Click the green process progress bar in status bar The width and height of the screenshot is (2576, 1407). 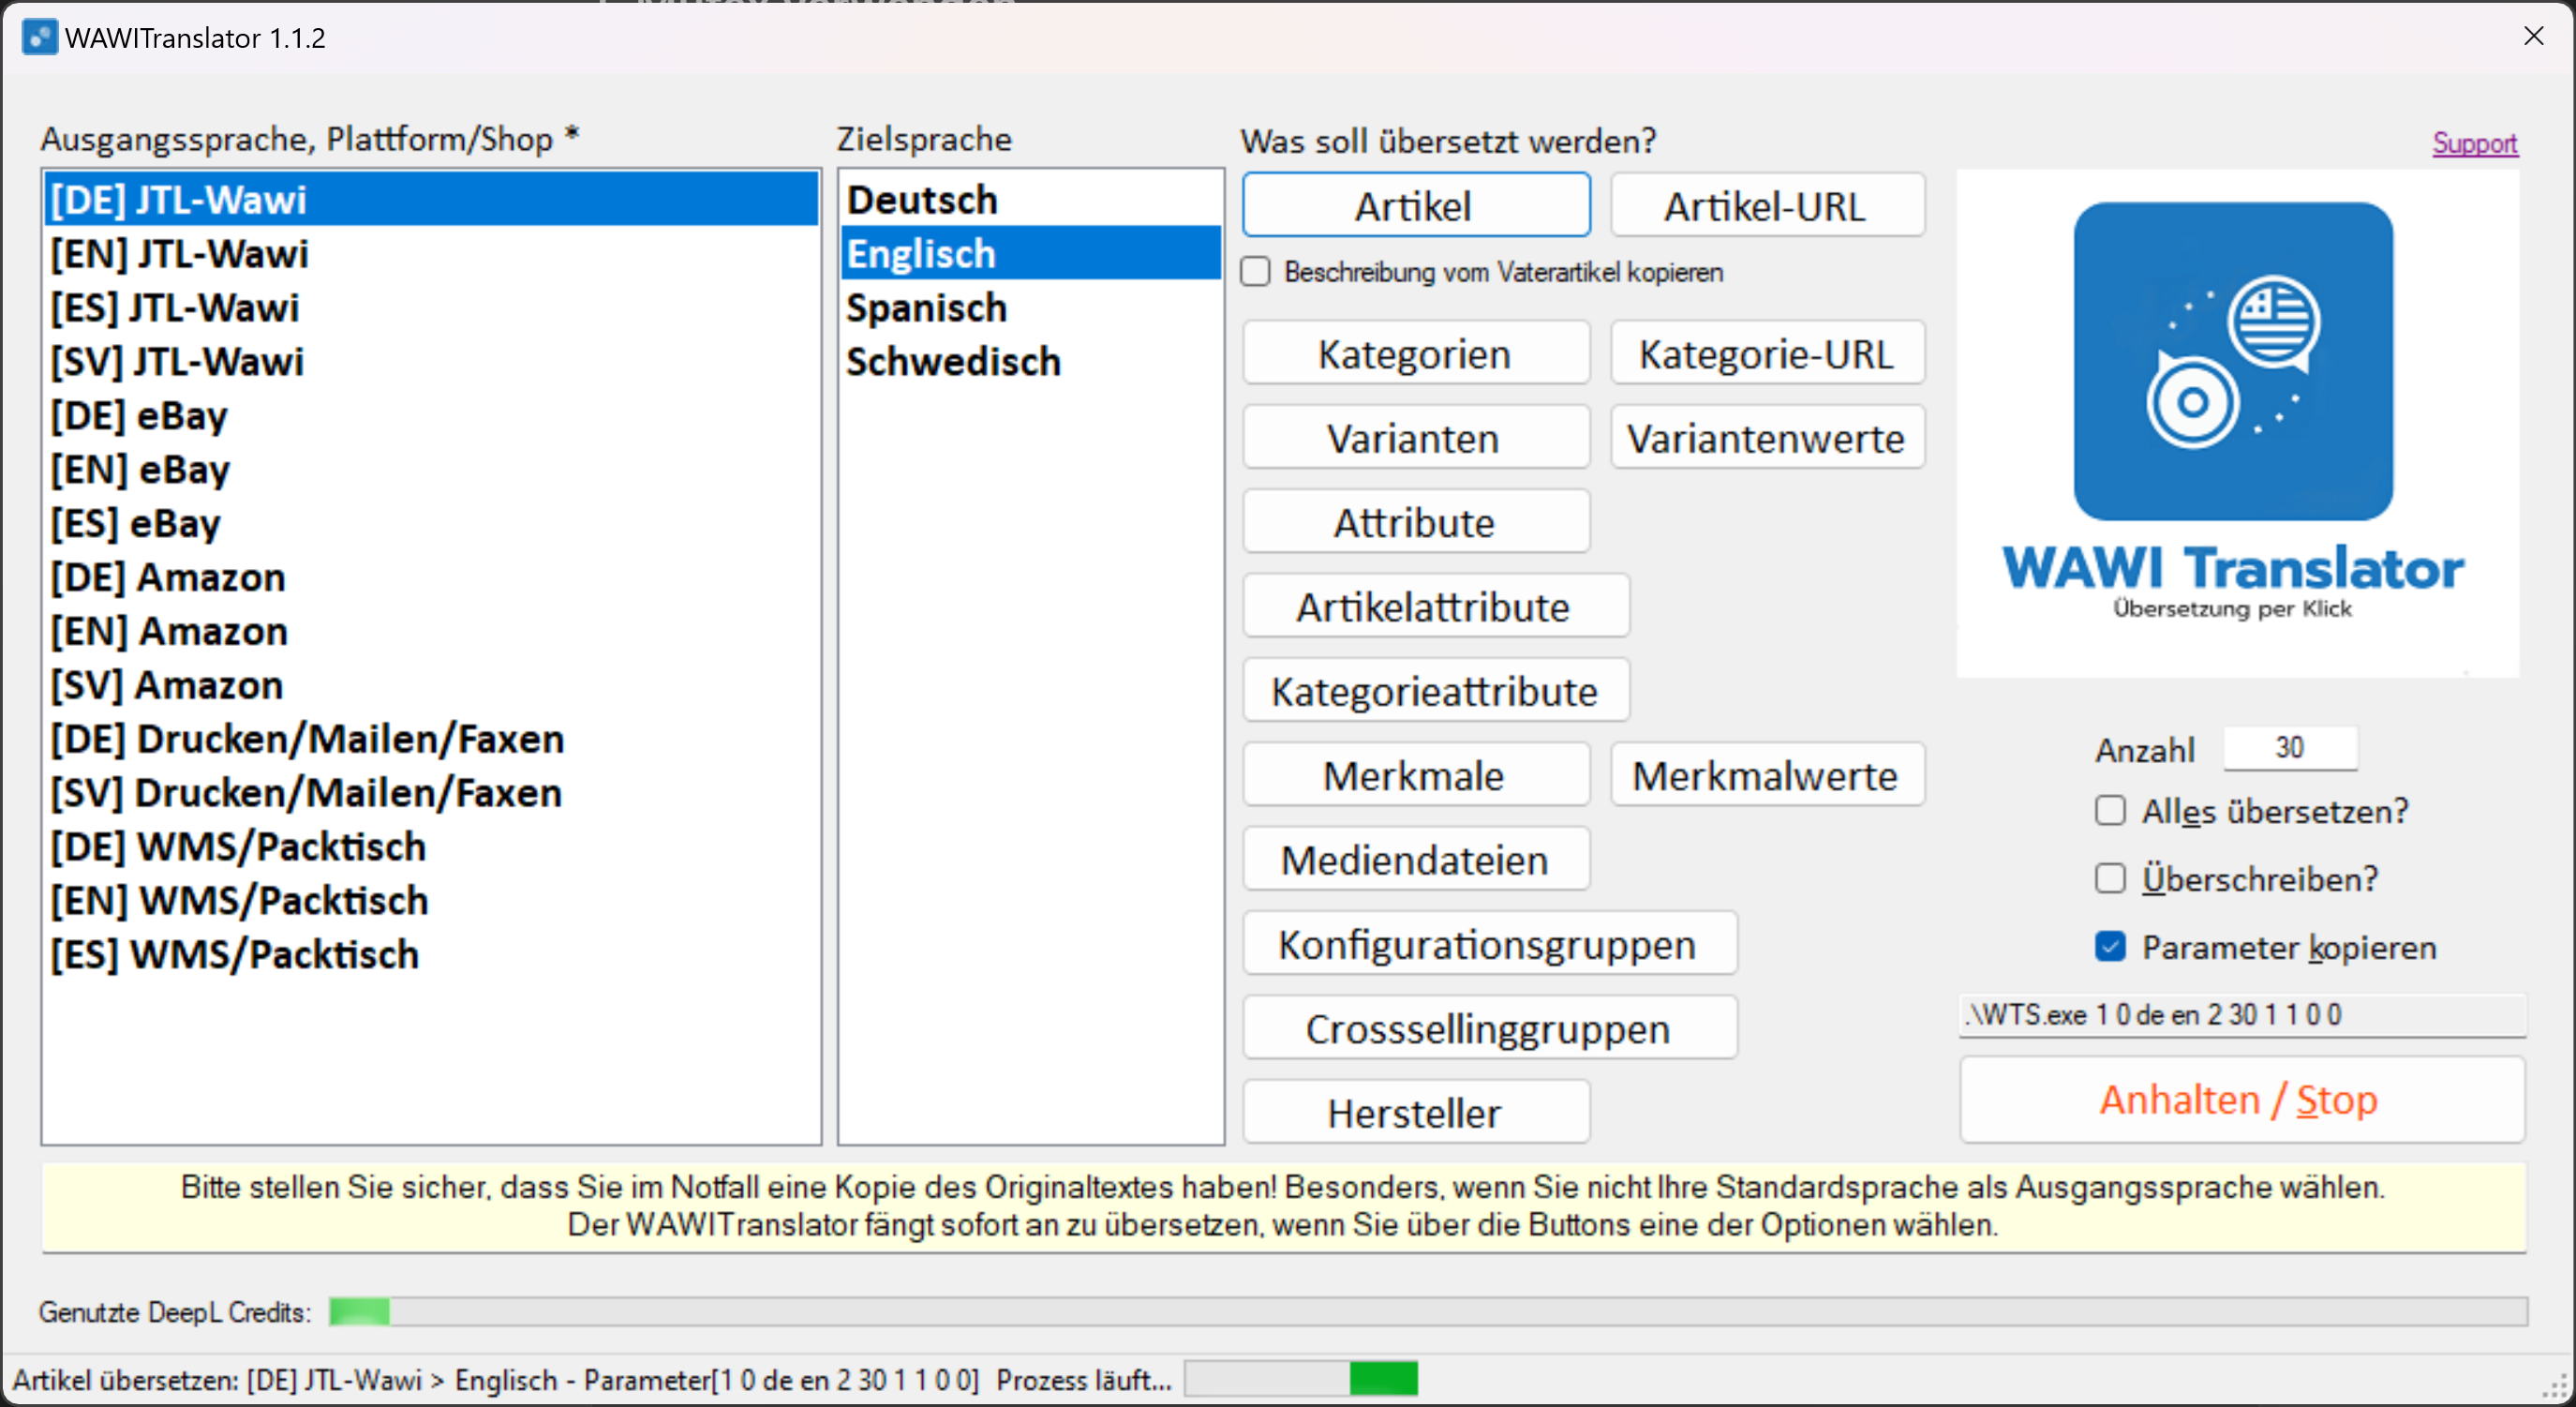click(x=1301, y=1379)
